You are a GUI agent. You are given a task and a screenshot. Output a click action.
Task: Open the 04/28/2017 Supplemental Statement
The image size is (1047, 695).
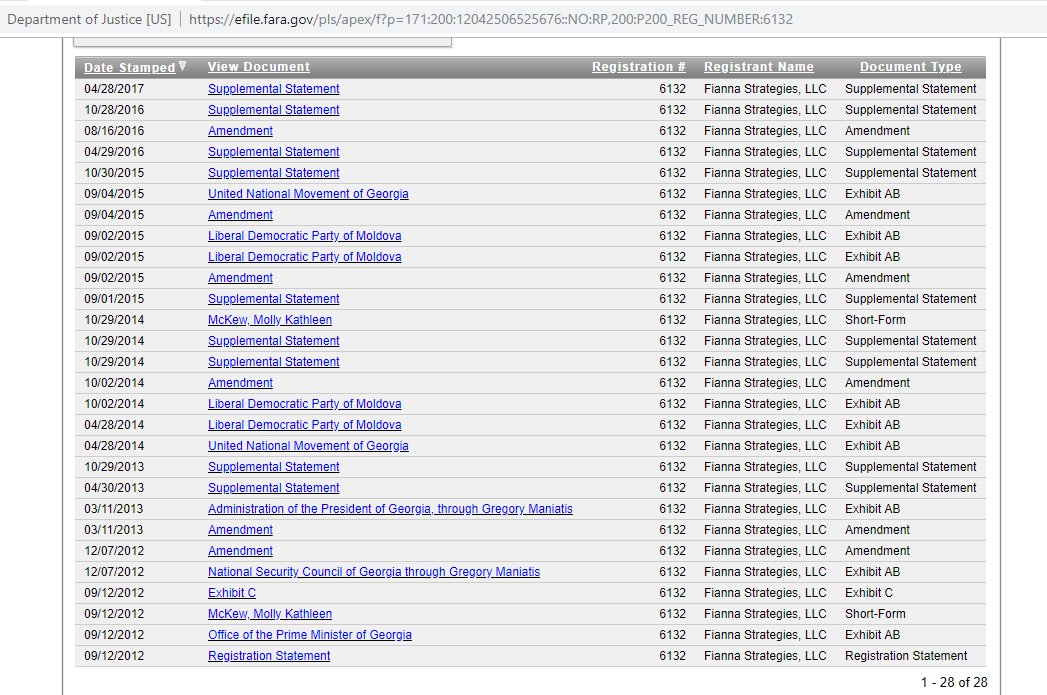point(273,89)
